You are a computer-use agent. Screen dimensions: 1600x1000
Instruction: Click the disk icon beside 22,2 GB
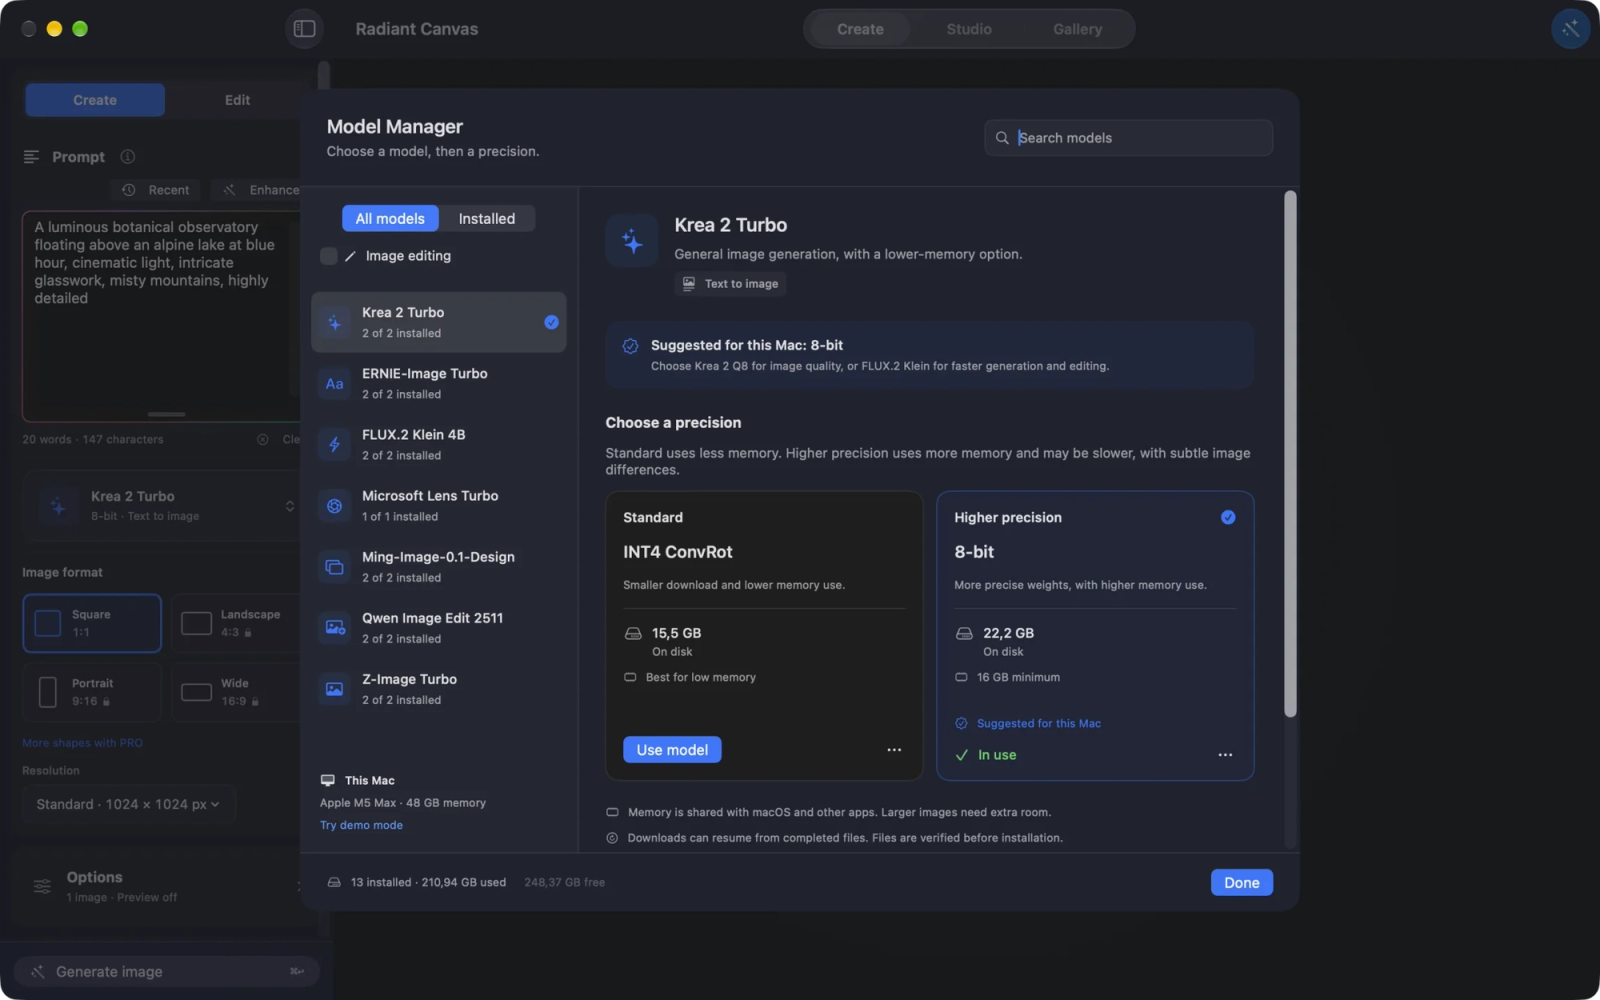pos(964,634)
